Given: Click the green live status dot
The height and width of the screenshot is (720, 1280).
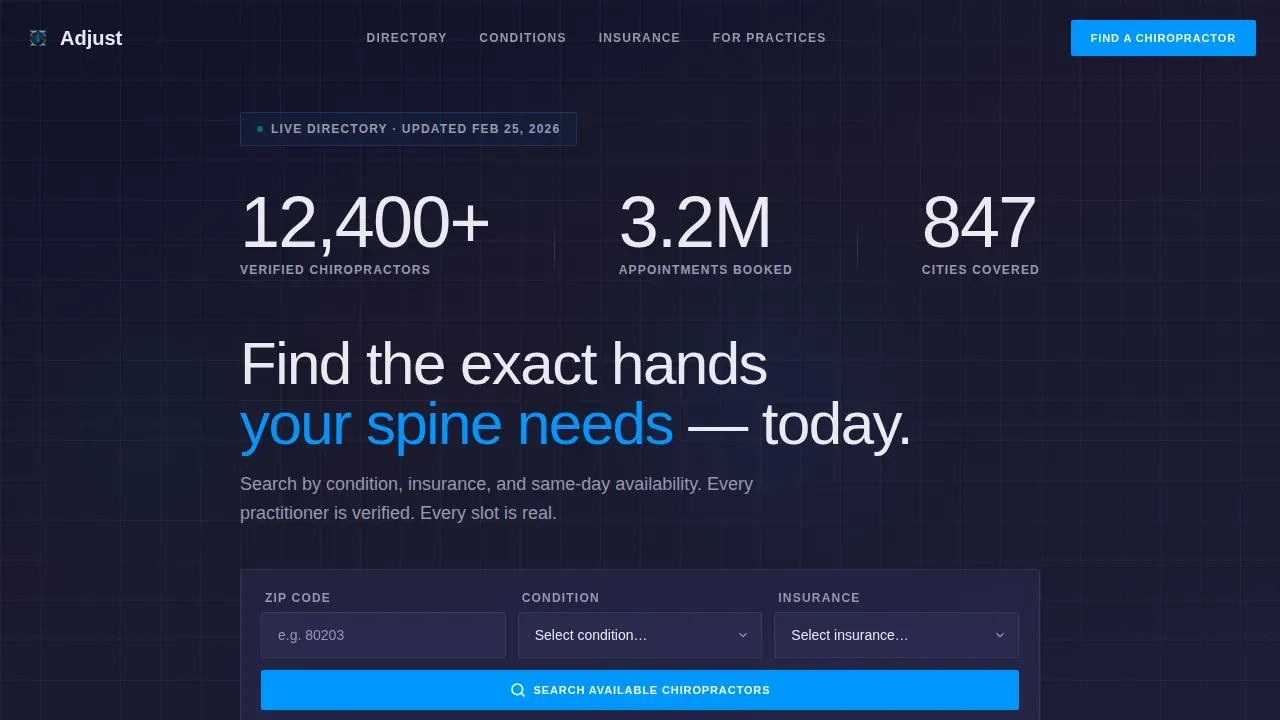Looking at the screenshot, I should (x=260, y=129).
